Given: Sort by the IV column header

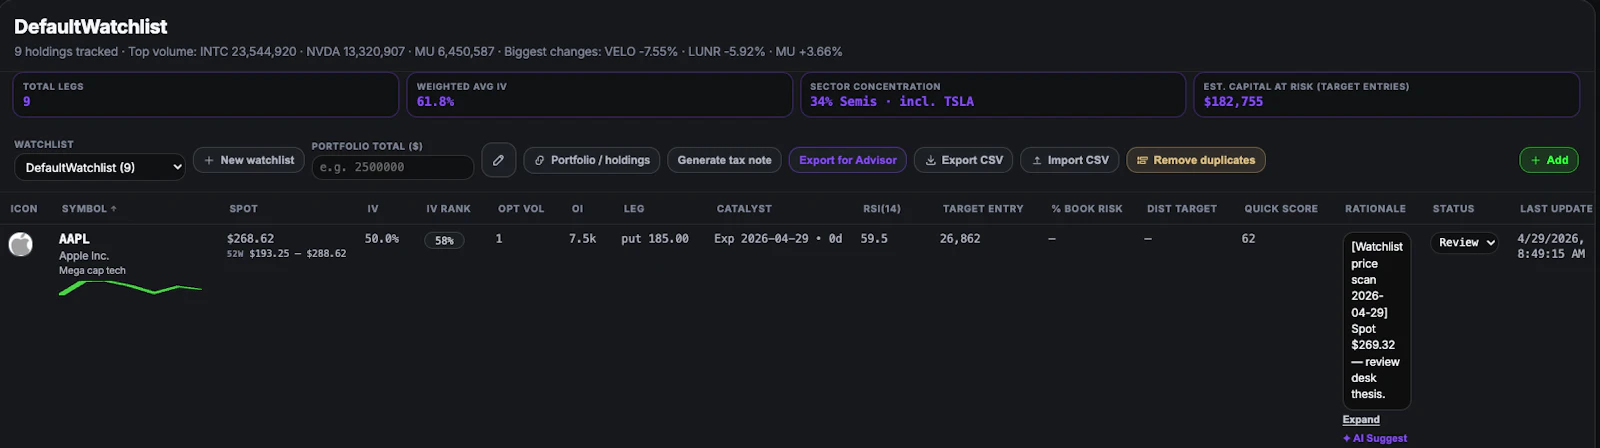Looking at the screenshot, I should point(373,209).
